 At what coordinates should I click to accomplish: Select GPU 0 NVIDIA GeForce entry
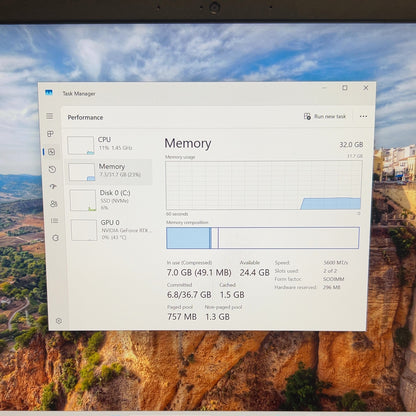(112, 230)
